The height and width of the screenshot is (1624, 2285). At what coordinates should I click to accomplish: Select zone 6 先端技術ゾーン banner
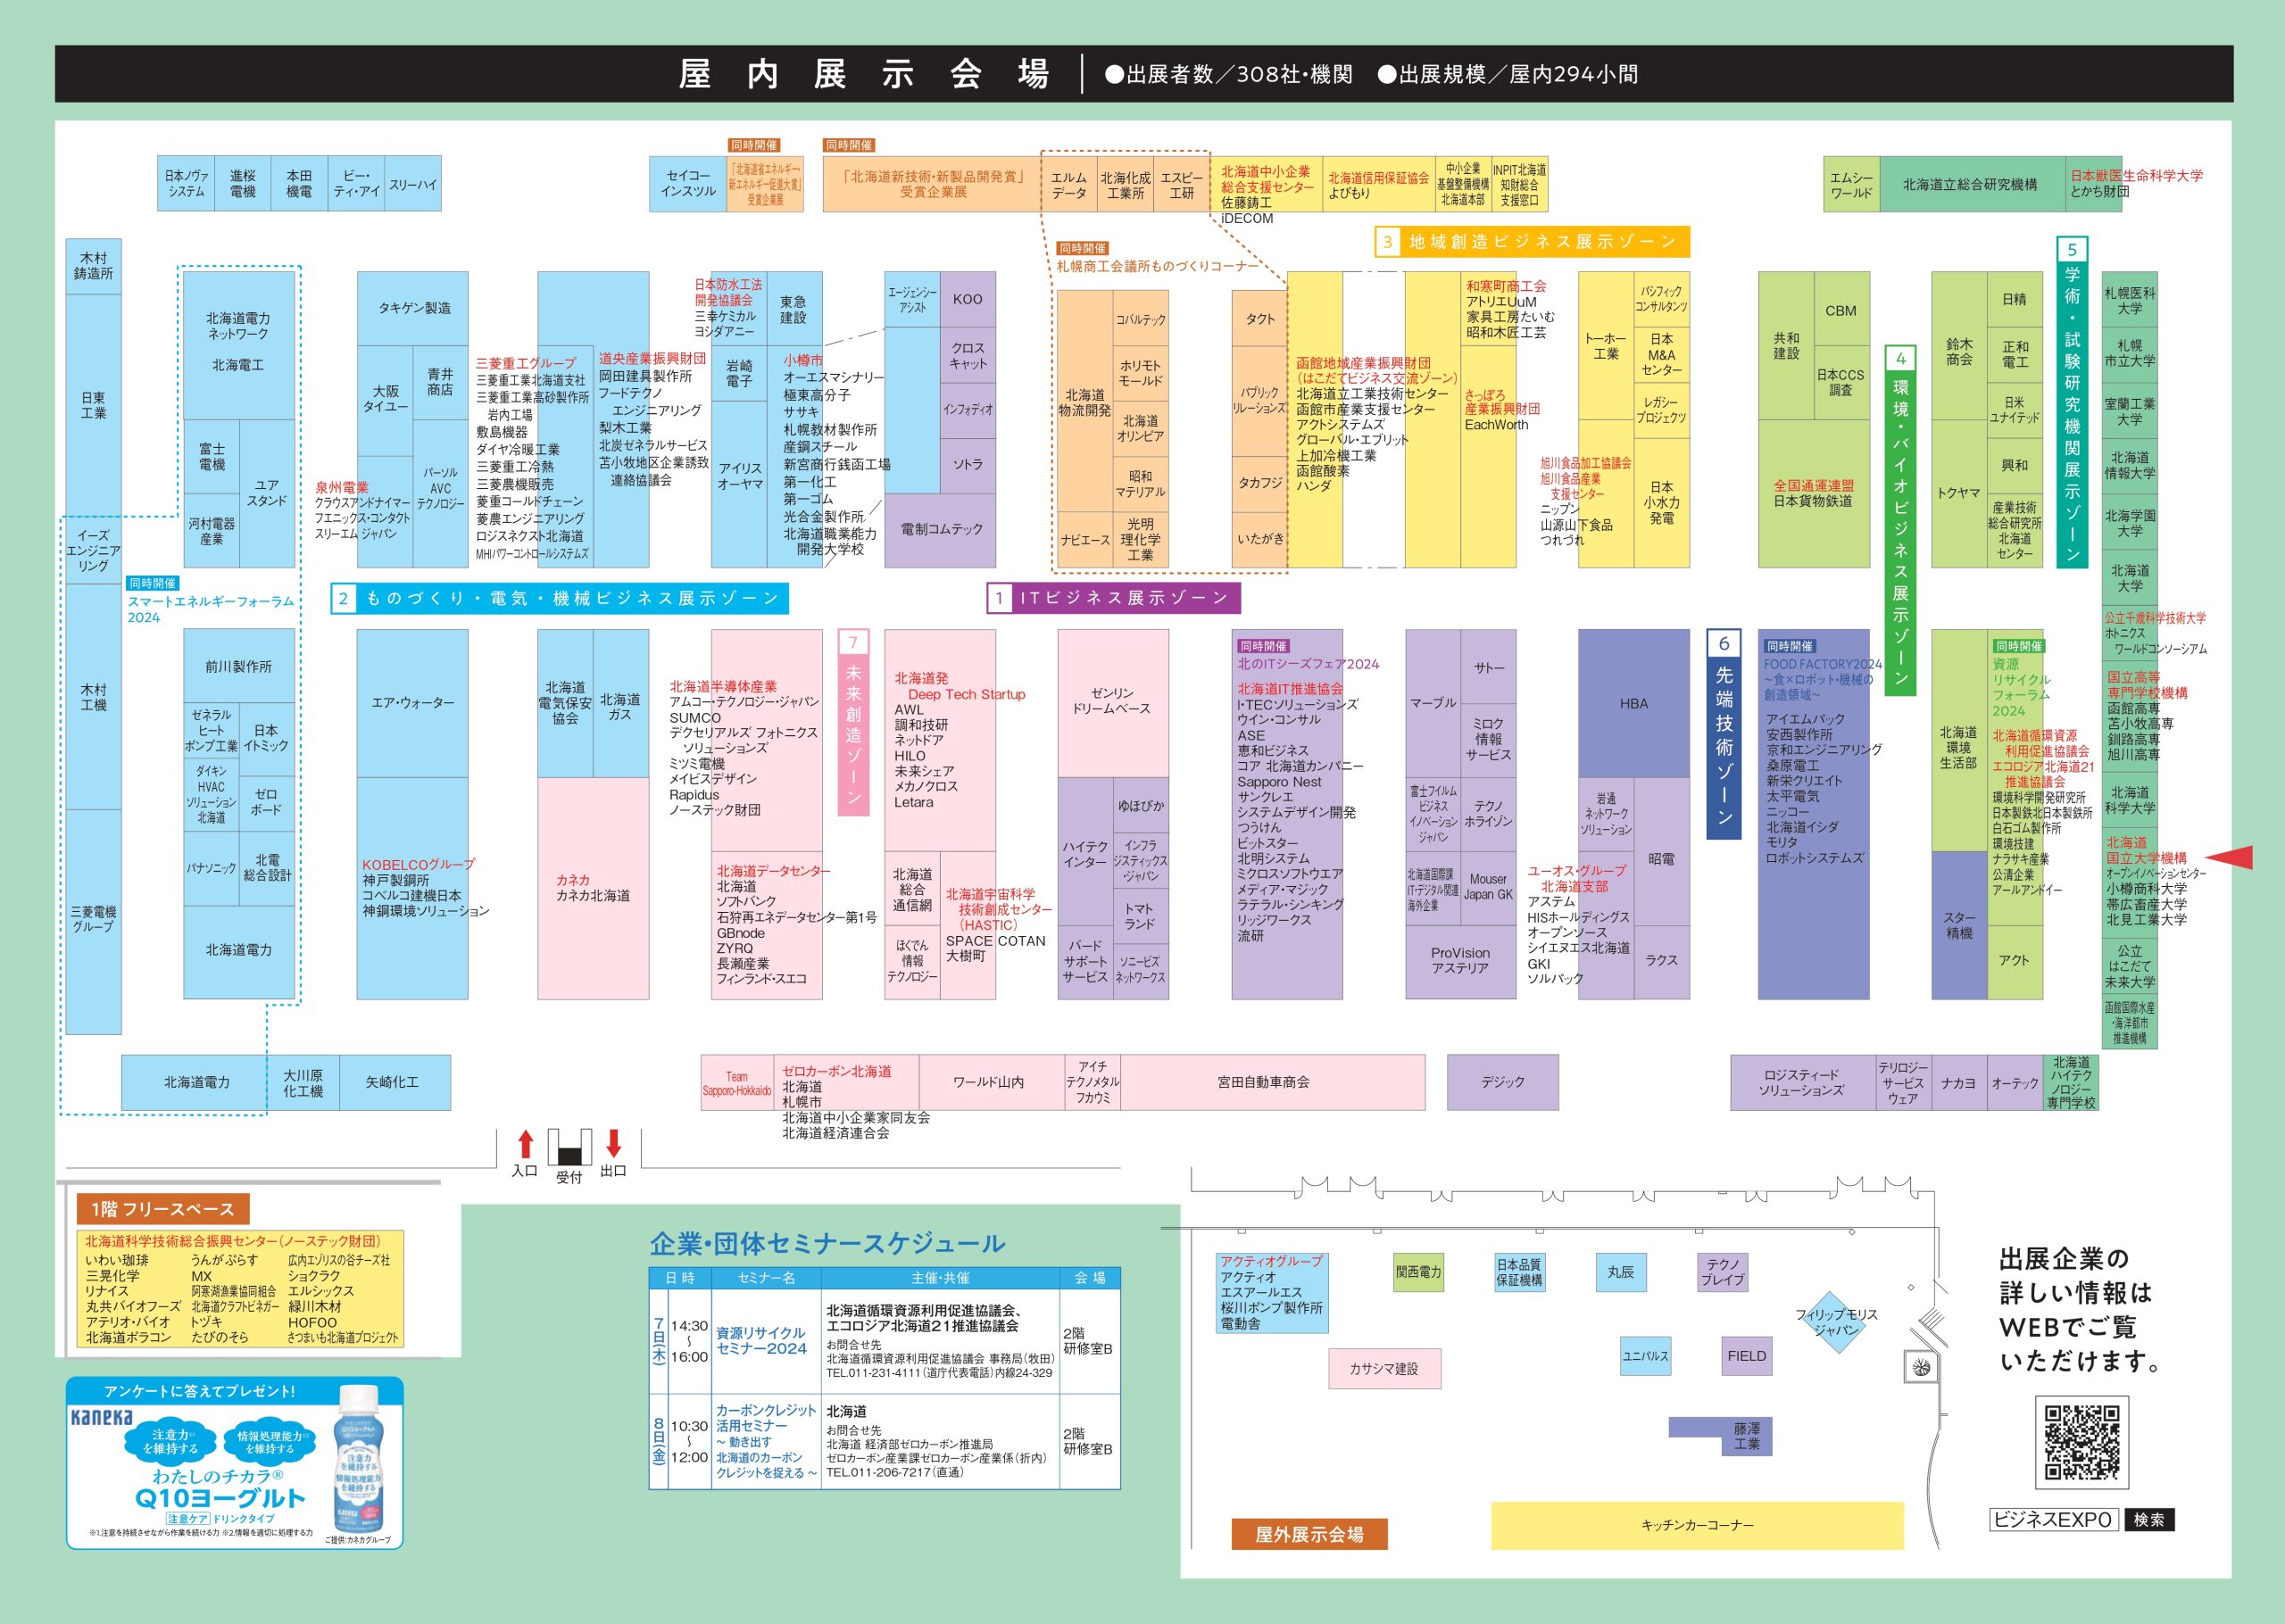click(x=1724, y=734)
